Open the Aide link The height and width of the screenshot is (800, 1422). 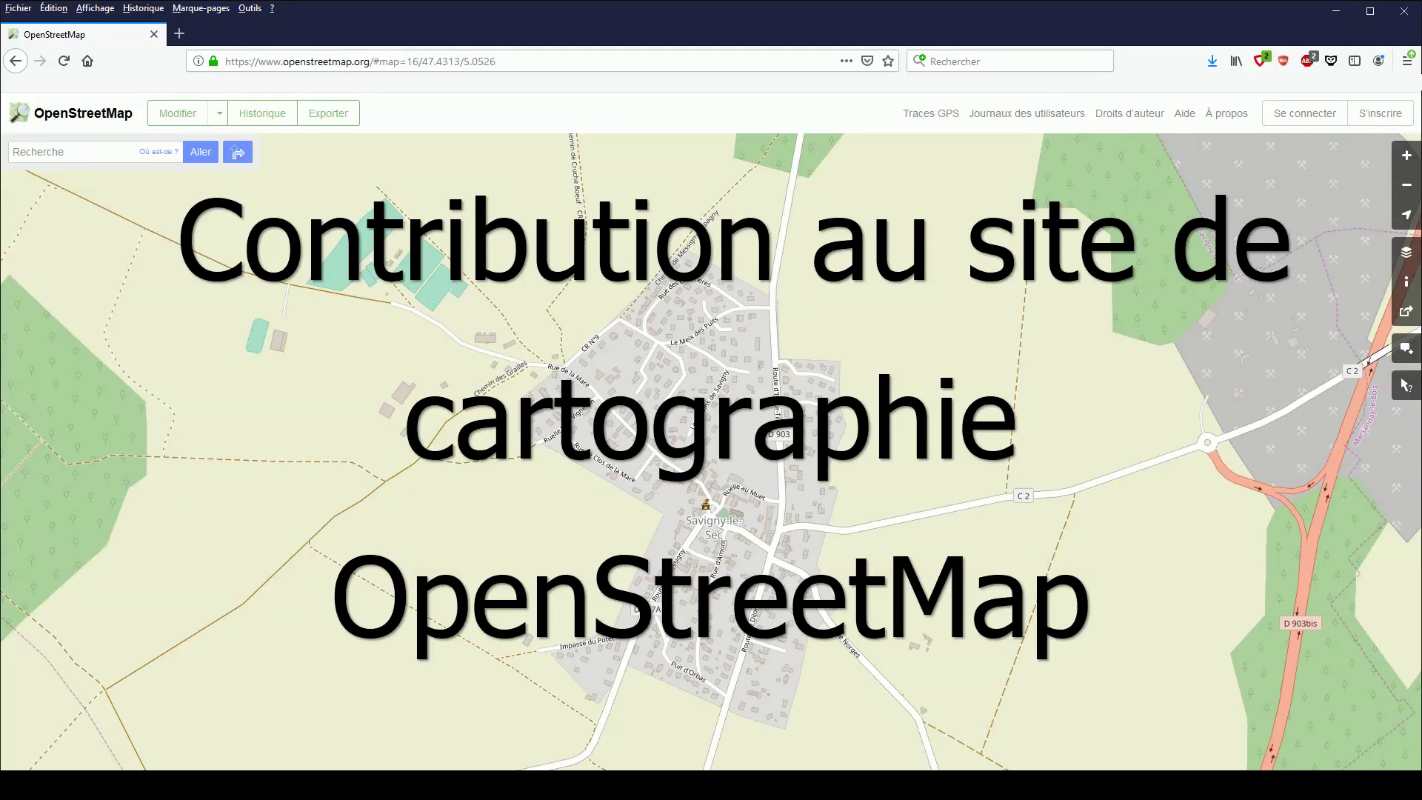1185,113
